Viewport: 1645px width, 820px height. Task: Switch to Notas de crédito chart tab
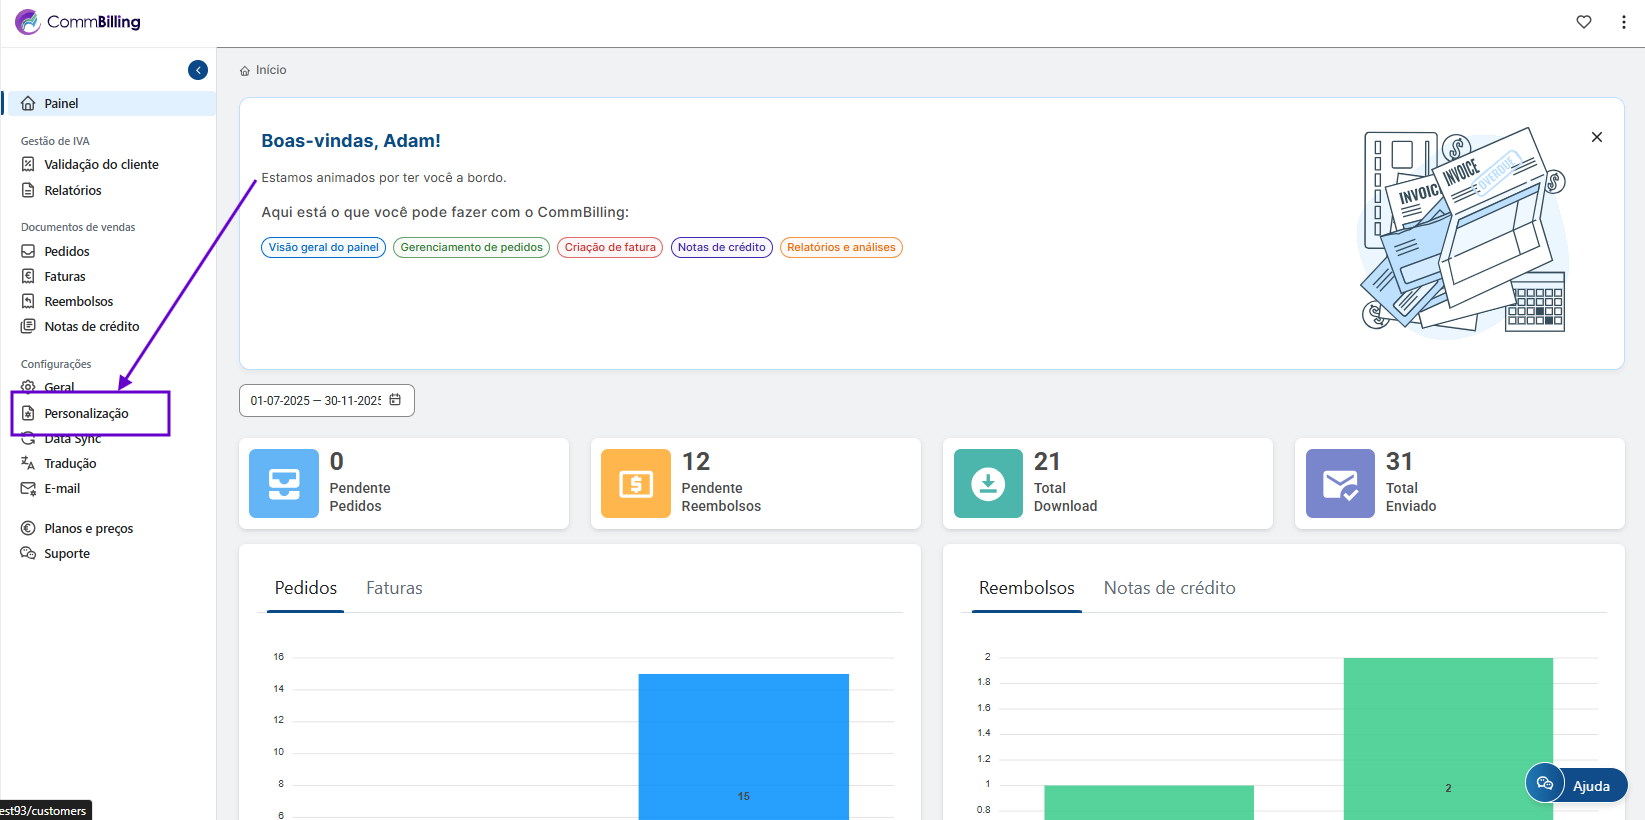pos(1169,588)
